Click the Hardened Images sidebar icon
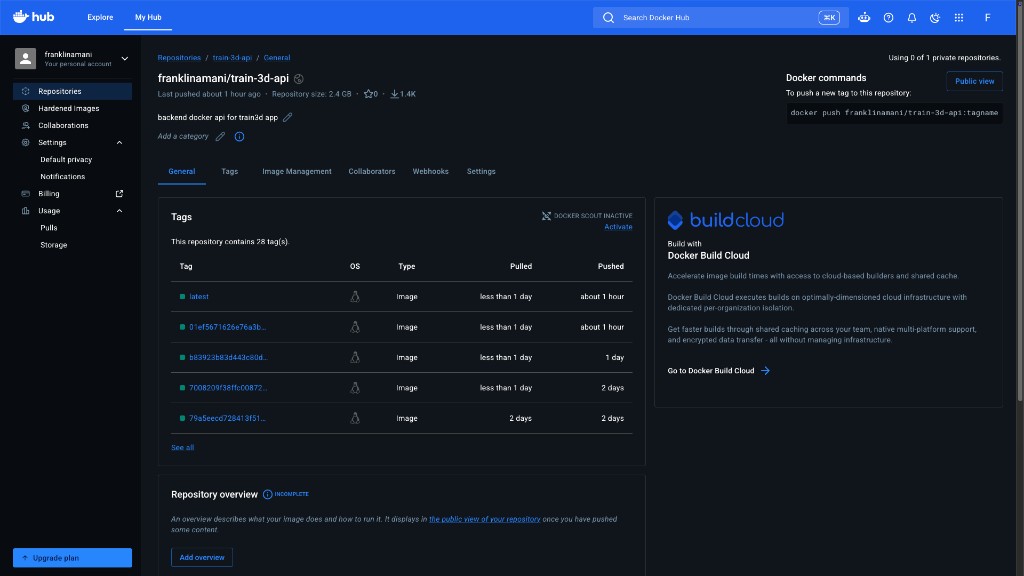1024x576 pixels. [x=25, y=108]
